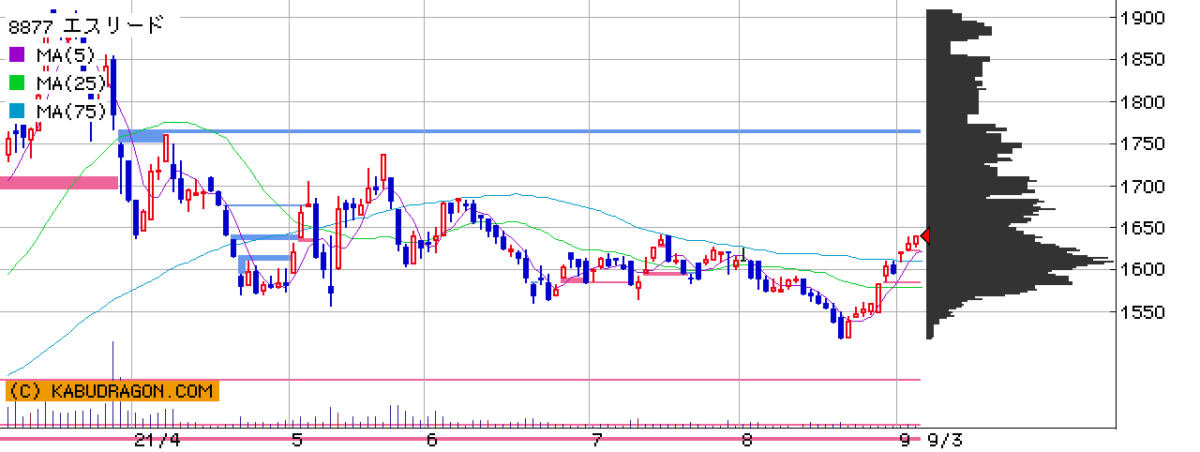The width and height of the screenshot is (1200, 452).
Task: Click the month 6 date axis label
Action: point(431,439)
